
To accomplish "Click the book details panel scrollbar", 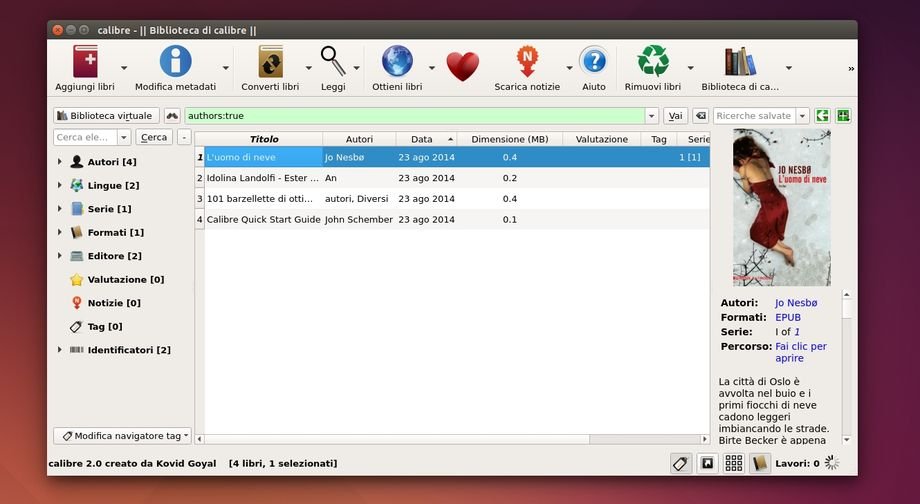I will tap(847, 370).
